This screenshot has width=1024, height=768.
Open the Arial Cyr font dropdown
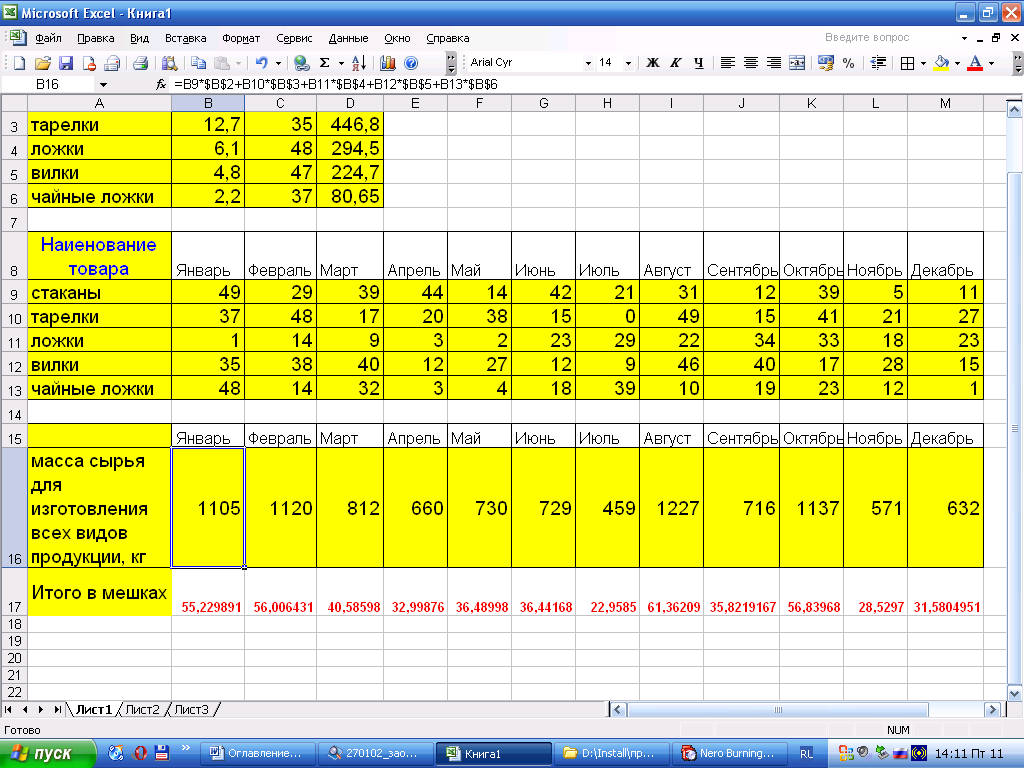(588, 63)
